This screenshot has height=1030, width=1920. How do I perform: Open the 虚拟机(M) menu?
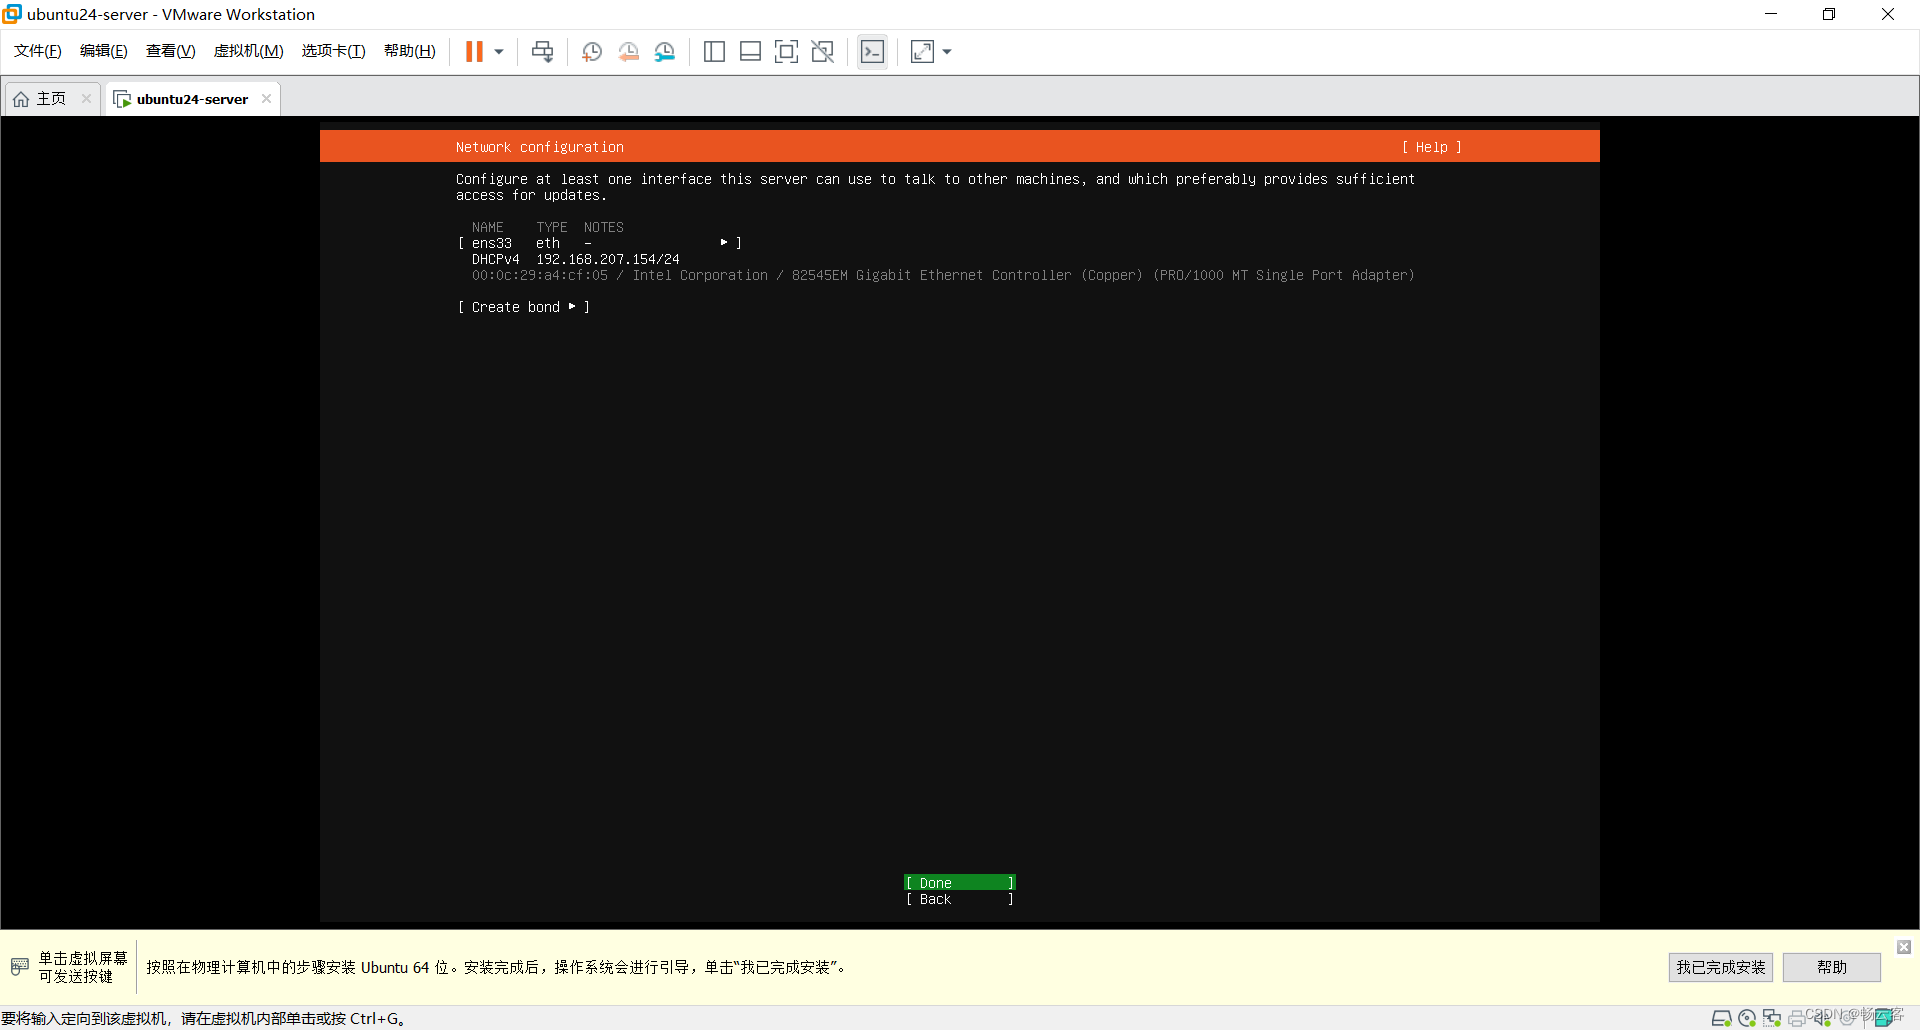[248, 51]
